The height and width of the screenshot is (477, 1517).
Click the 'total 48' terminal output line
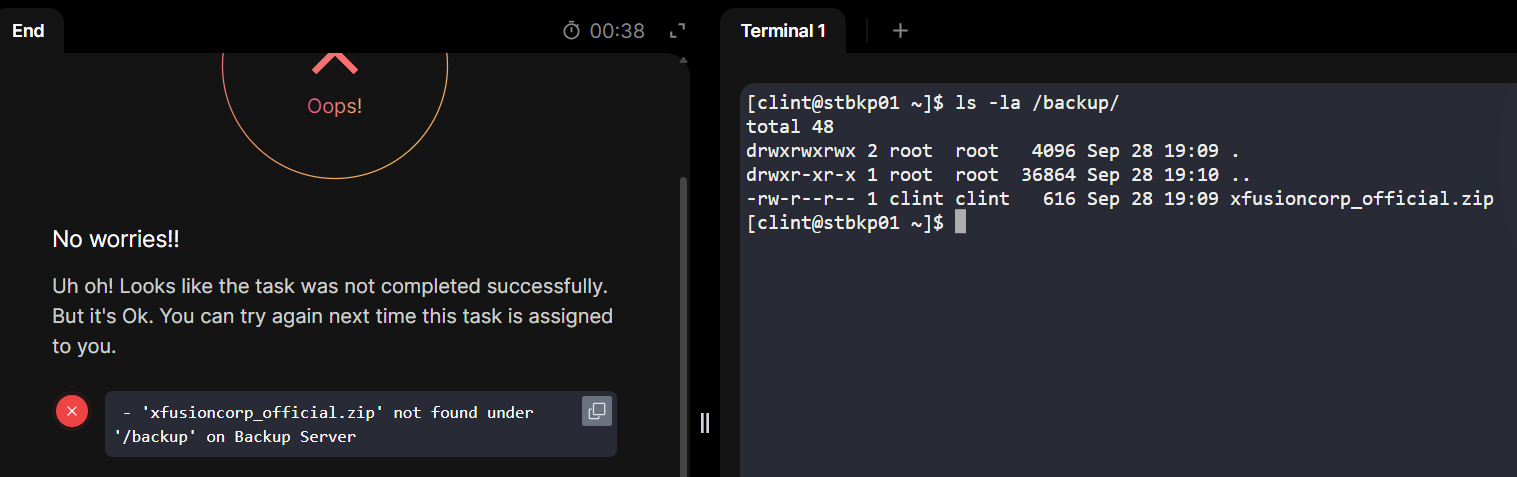pos(790,127)
